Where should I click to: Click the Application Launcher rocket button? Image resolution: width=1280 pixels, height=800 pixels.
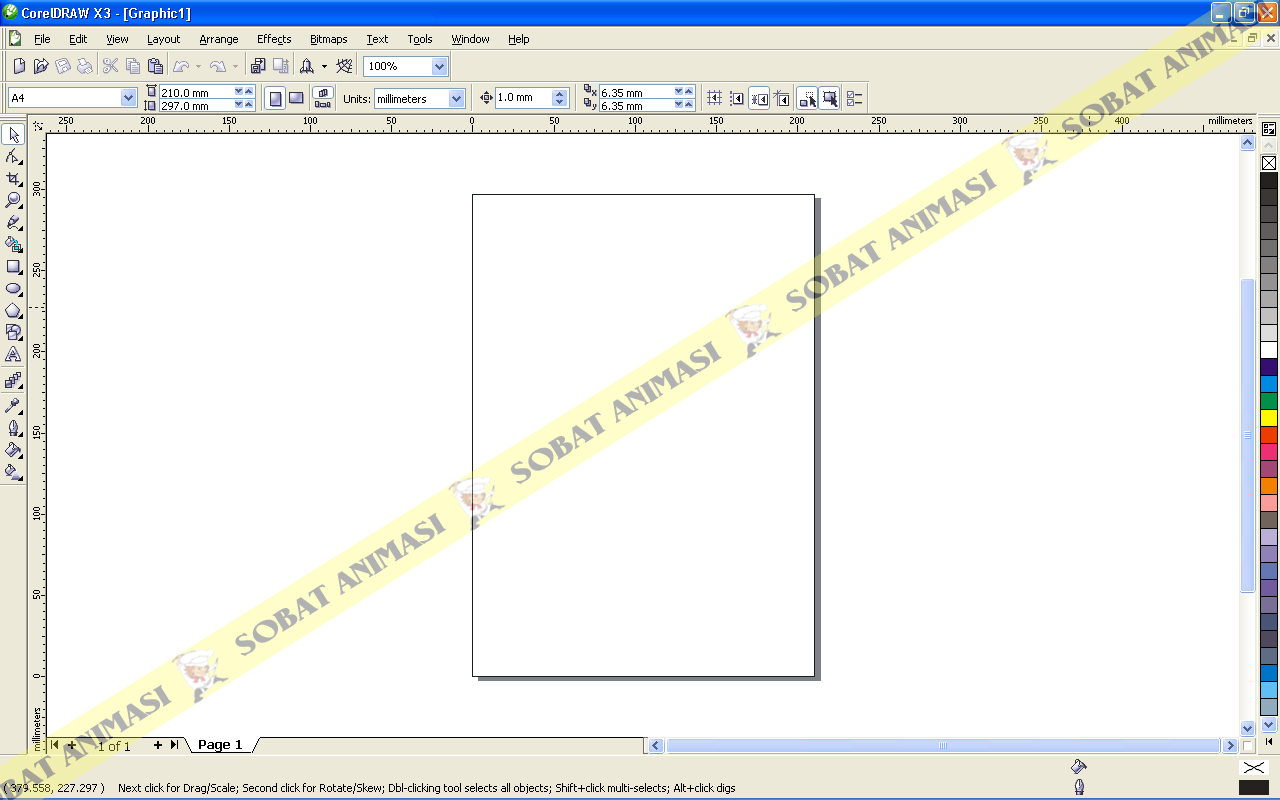[308, 65]
